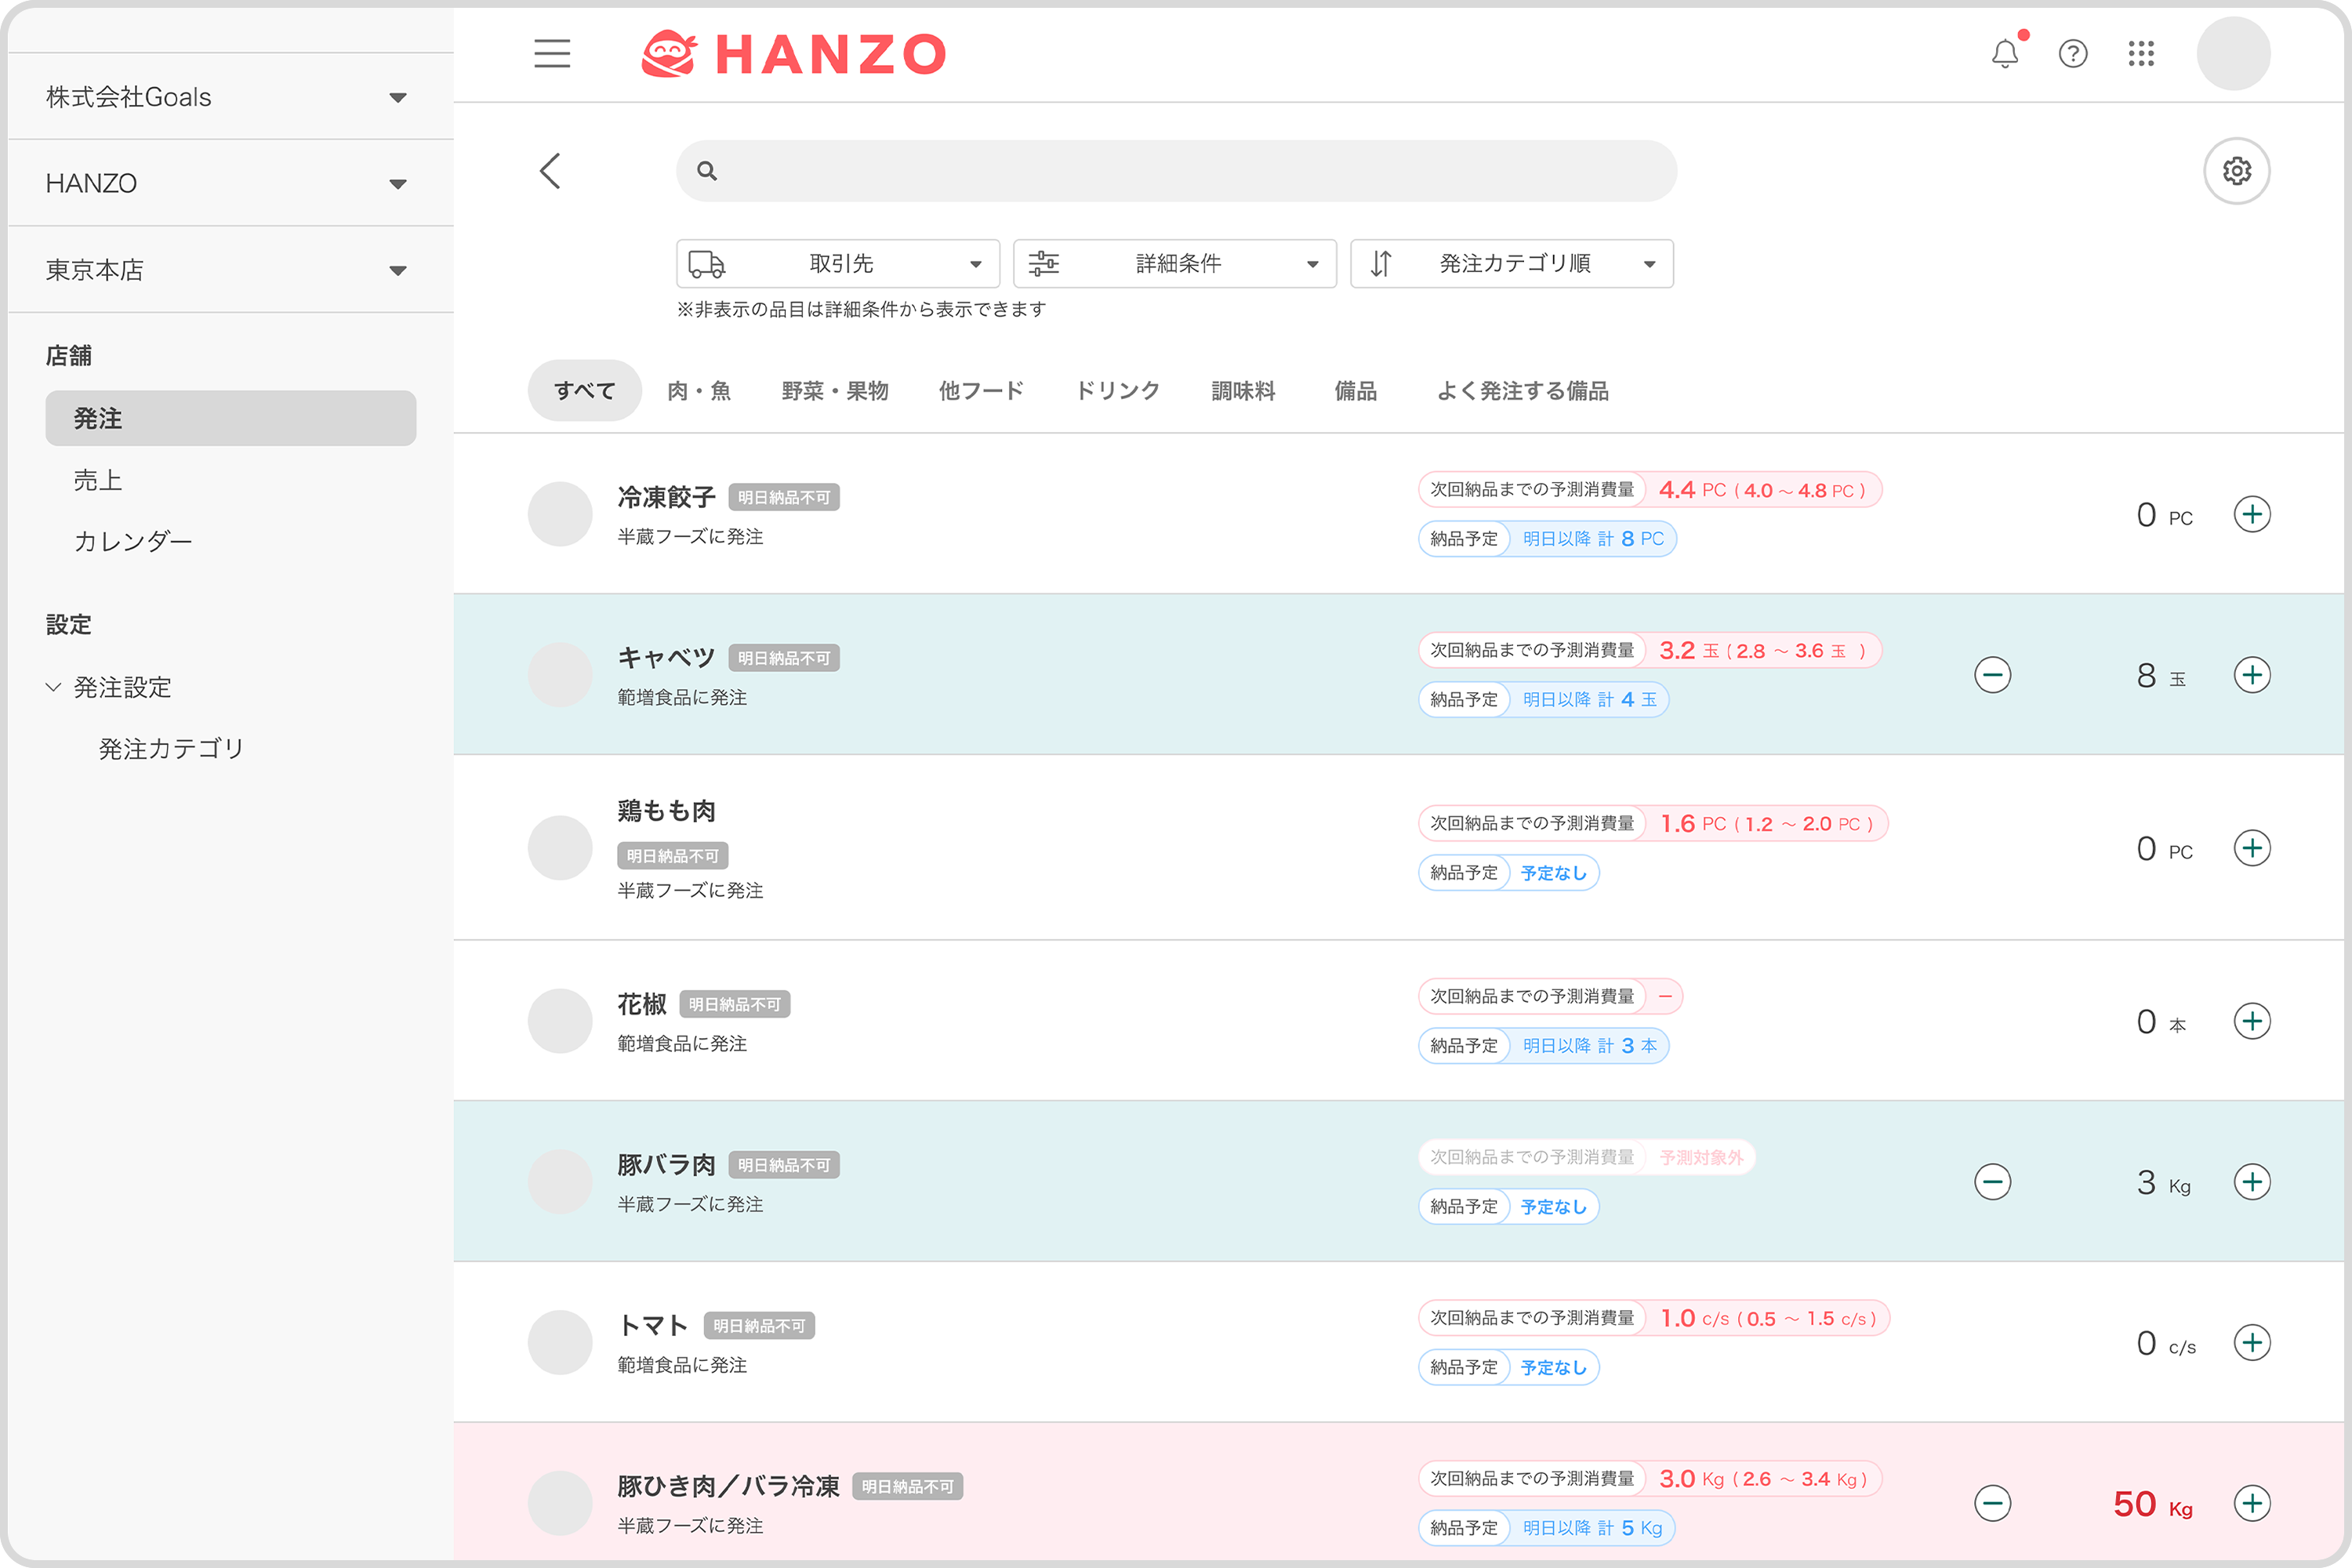
Task: Switch to the 肉・魚 category tab
Action: (x=699, y=391)
